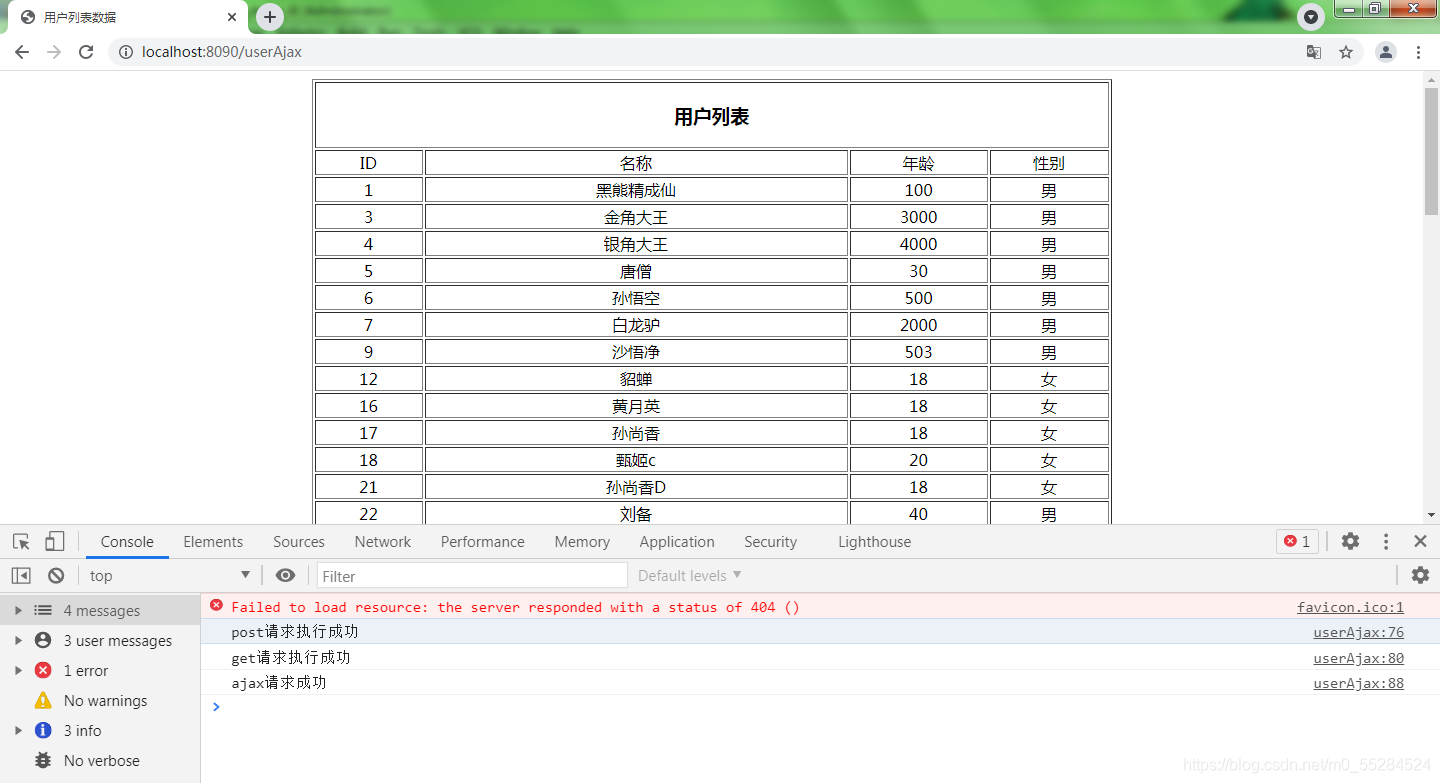Image resolution: width=1440 pixels, height=783 pixels.
Task: Close the DevTools panel
Action: pos(1420,541)
